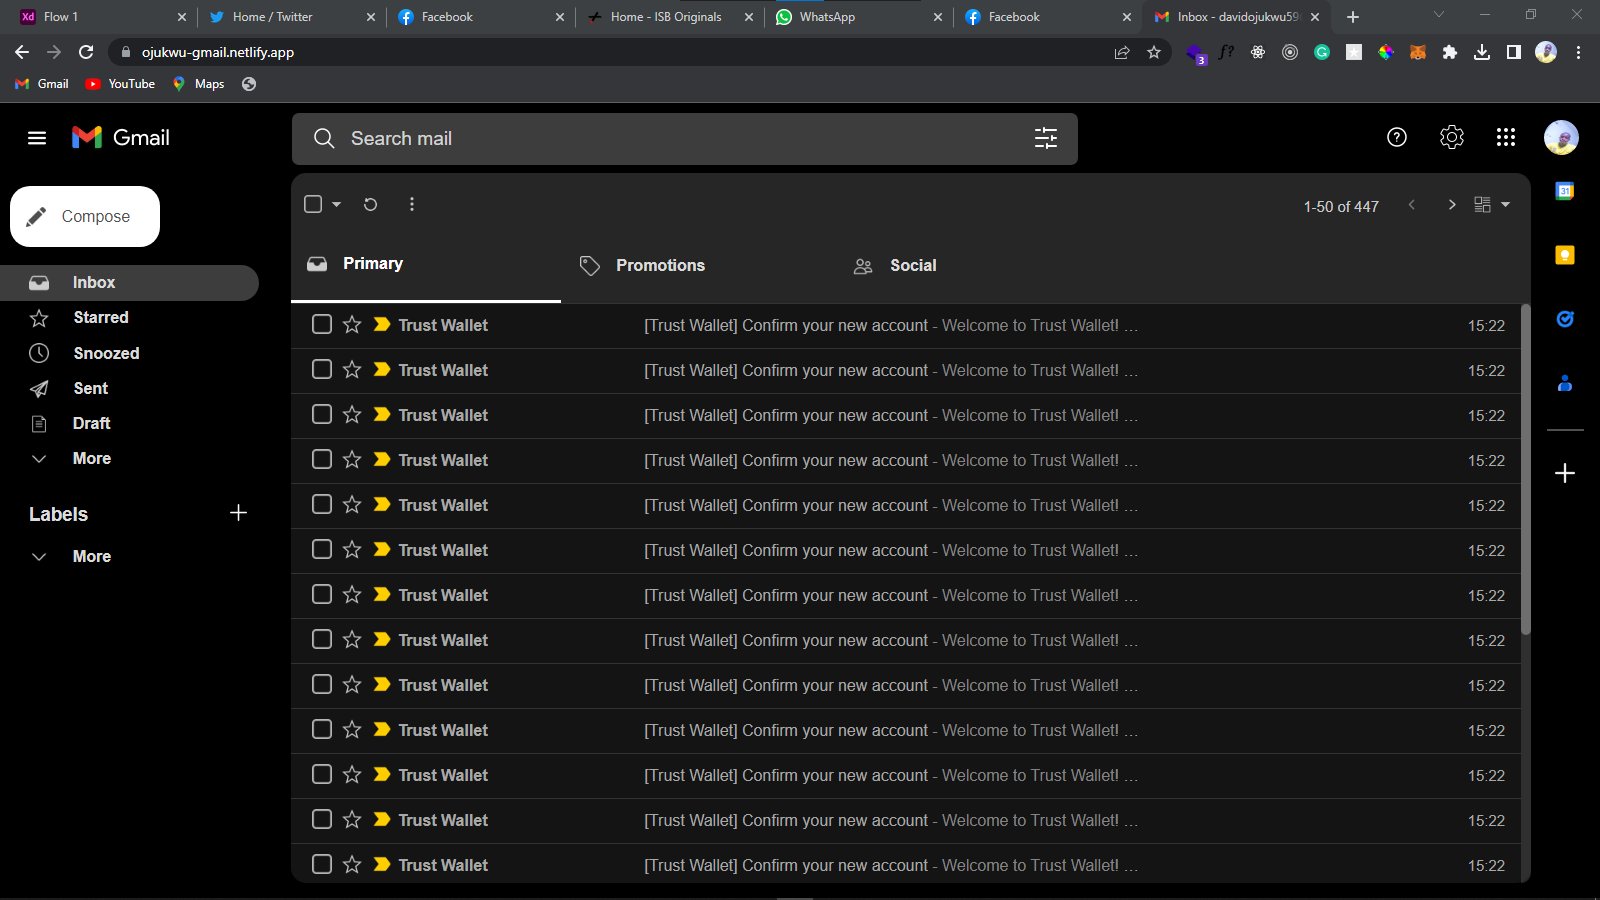Click the Compose button

click(85, 216)
